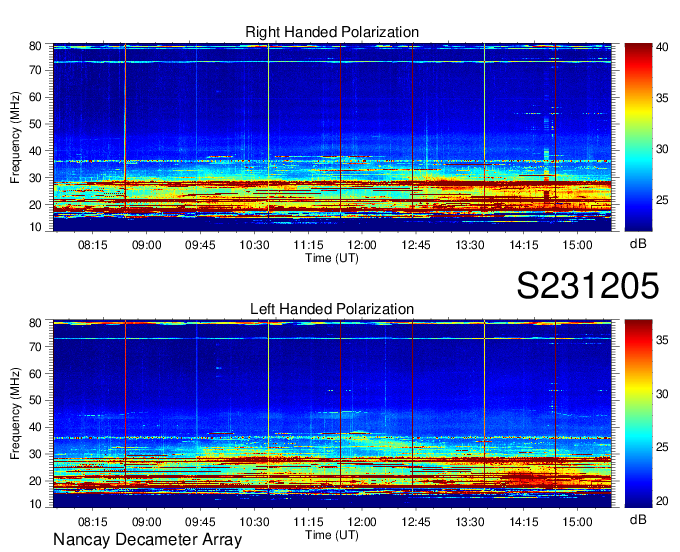Click the "40" frequency tick of Left Handed plot
Image resolution: width=680 pixels, height=552 pixels.
click(x=35, y=427)
